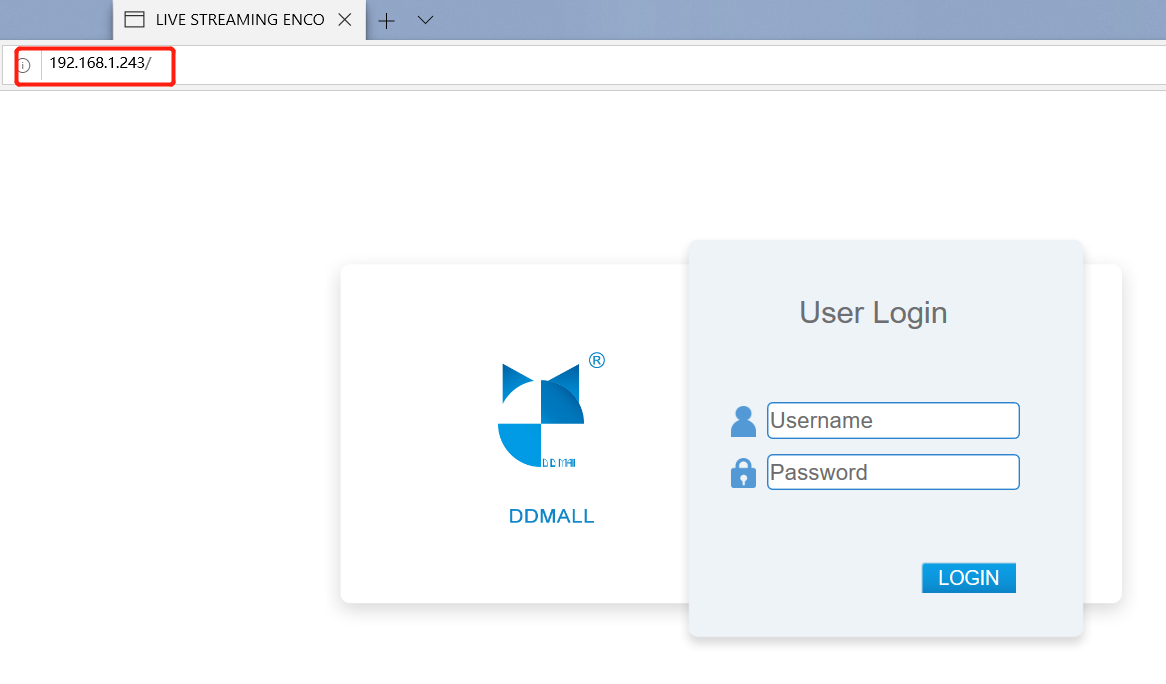Click the padlock icon beside Password
Screen dimensions: 1166x684
coord(743,473)
